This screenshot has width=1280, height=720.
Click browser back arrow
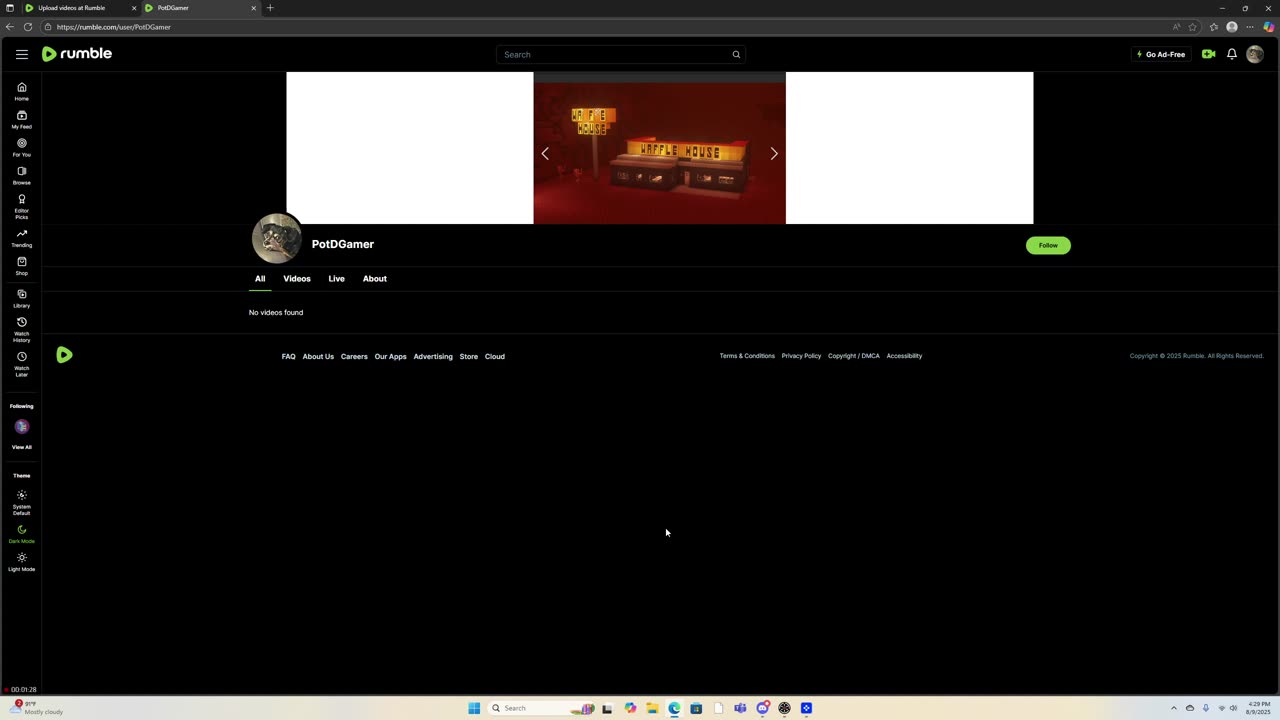pos(10,27)
